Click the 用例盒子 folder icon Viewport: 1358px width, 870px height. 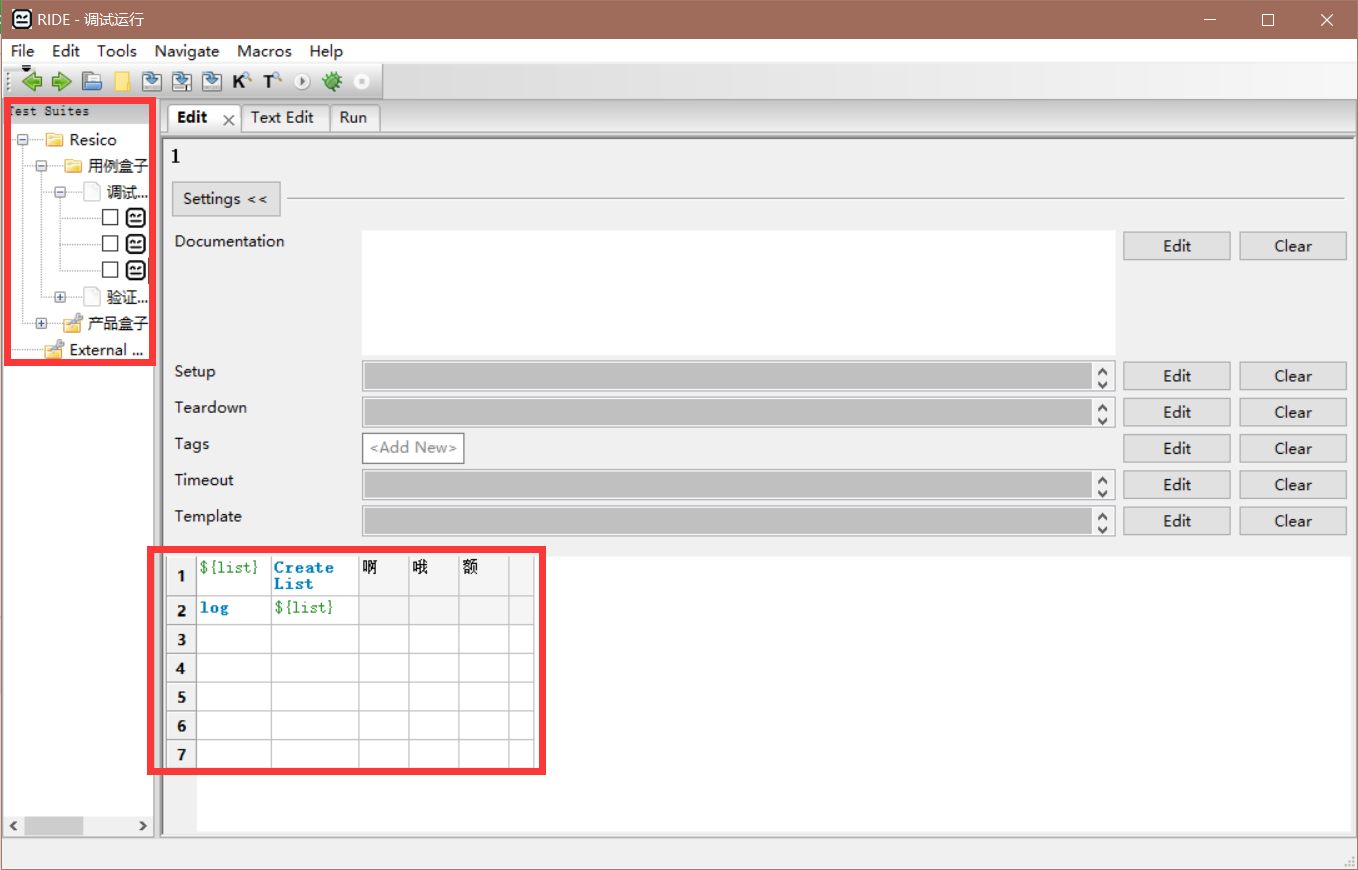(x=73, y=166)
